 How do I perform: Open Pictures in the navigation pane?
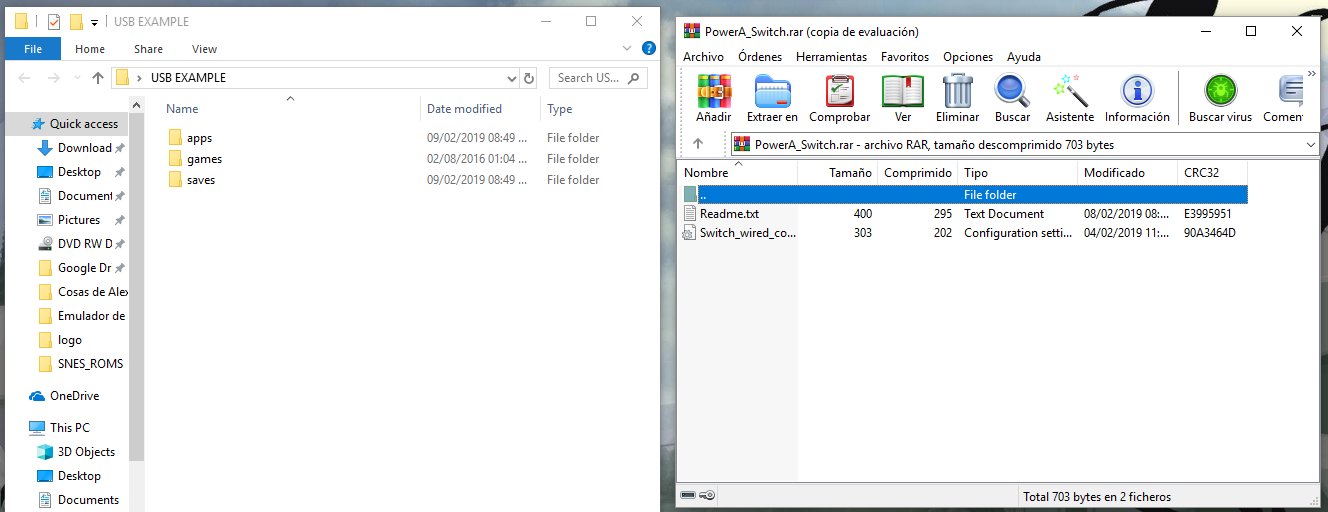coord(78,220)
